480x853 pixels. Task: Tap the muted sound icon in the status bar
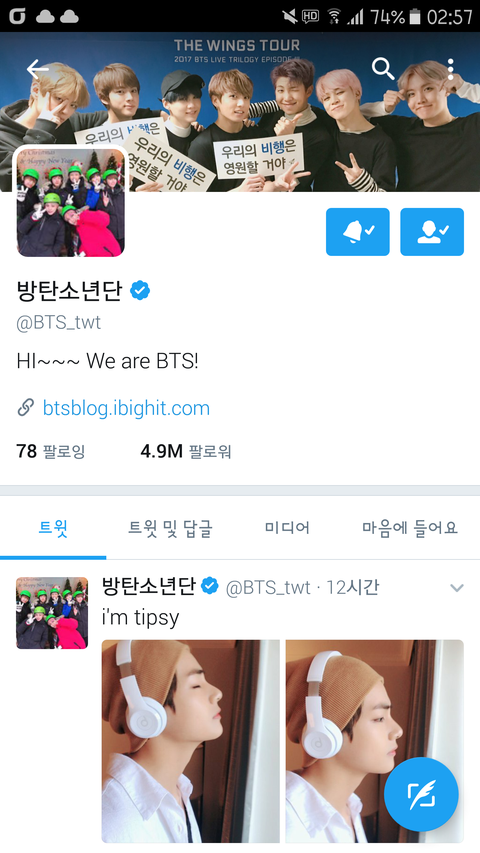coord(290,16)
